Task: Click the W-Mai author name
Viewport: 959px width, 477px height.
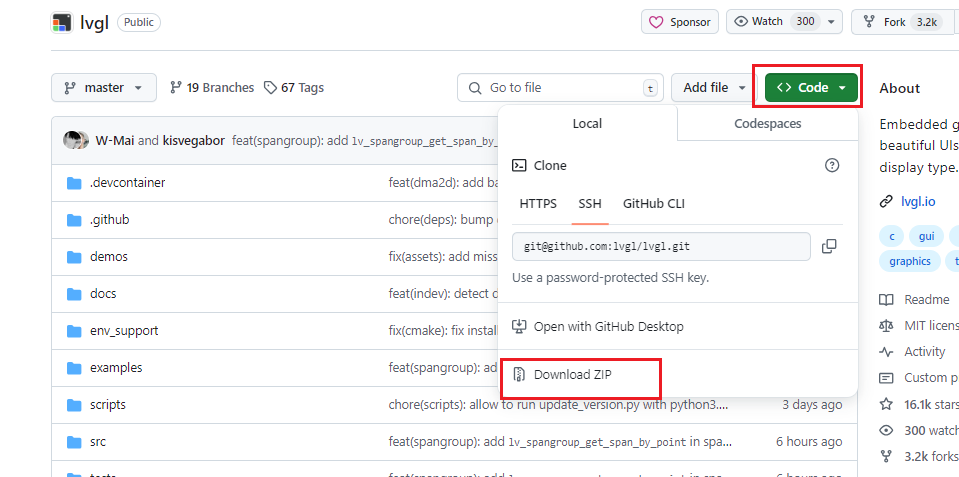Action: [x=115, y=141]
